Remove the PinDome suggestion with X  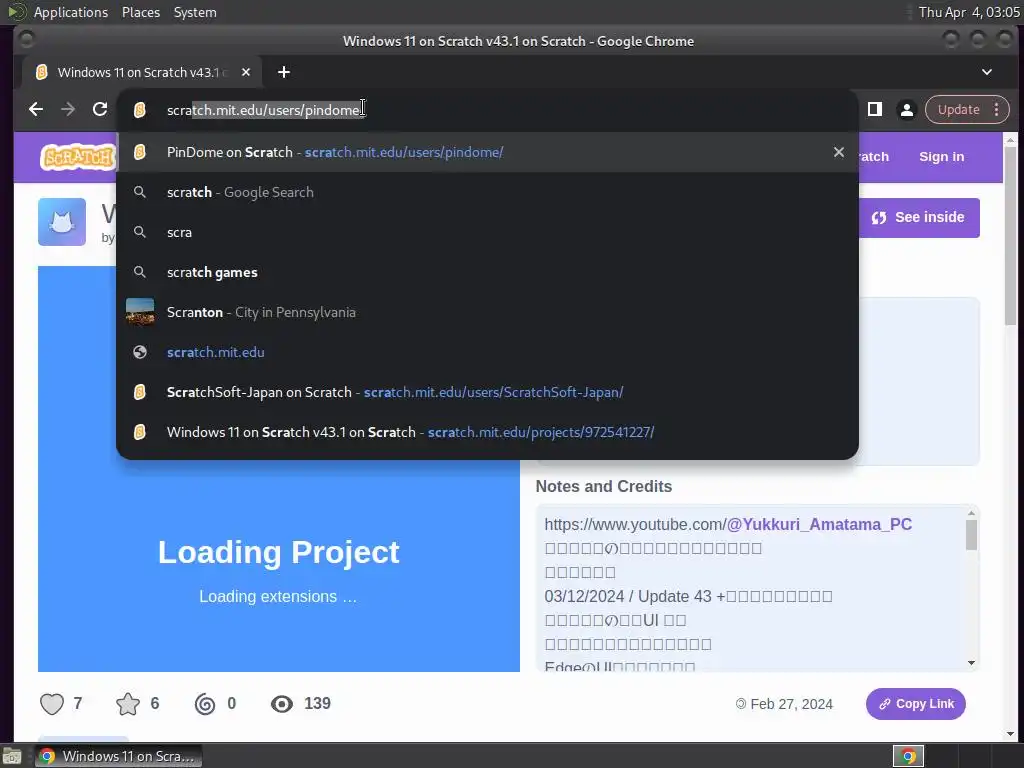click(x=839, y=152)
